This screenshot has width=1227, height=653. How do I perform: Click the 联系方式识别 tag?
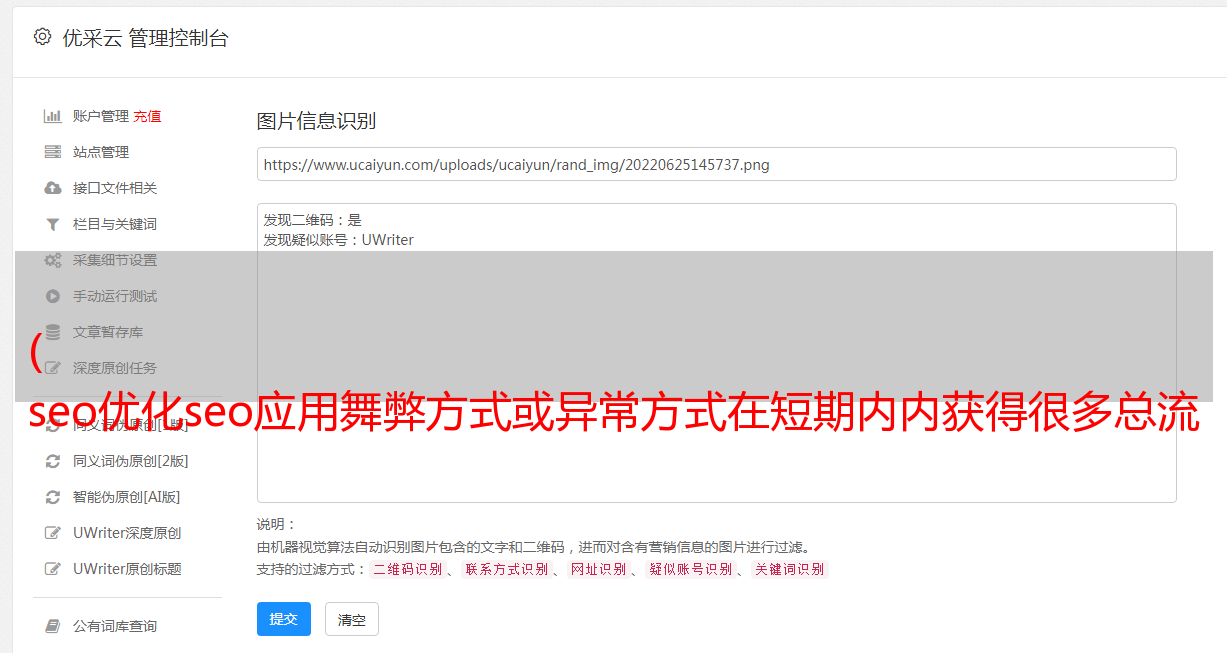[x=507, y=569]
